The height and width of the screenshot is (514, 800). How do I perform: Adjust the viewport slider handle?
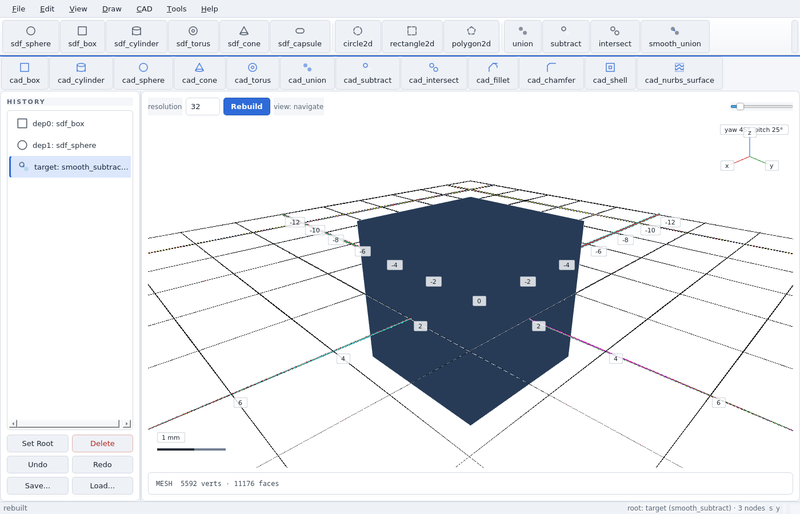click(x=740, y=106)
